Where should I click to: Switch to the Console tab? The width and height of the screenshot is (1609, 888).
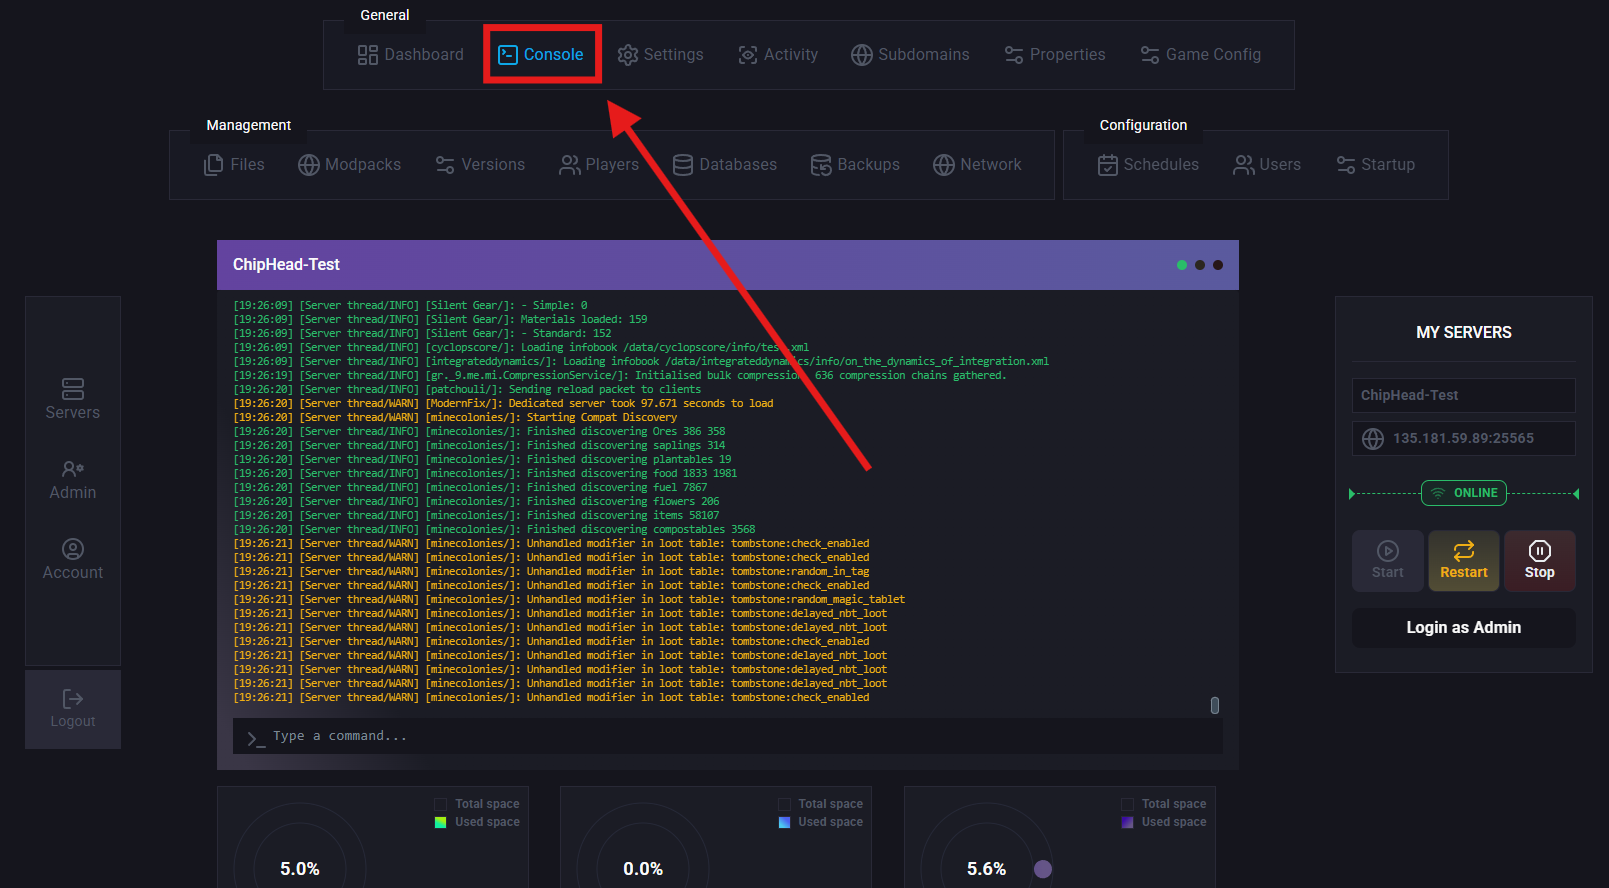pyautogui.click(x=541, y=55)
